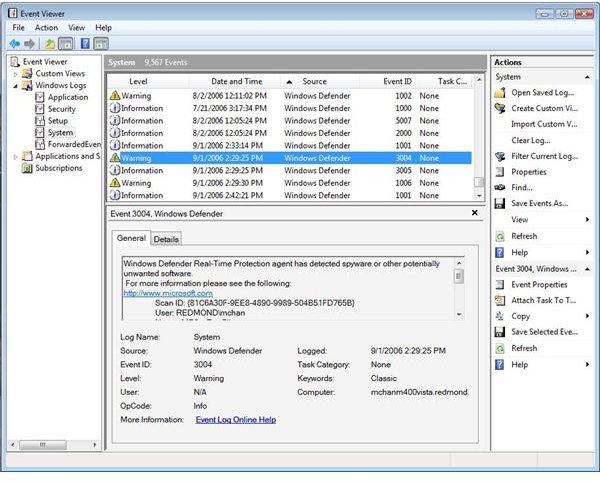The width and height of the screenshot is (600, 482).
Task: Click the Help icon under Event 3004 actions
Action: [500, 365]
